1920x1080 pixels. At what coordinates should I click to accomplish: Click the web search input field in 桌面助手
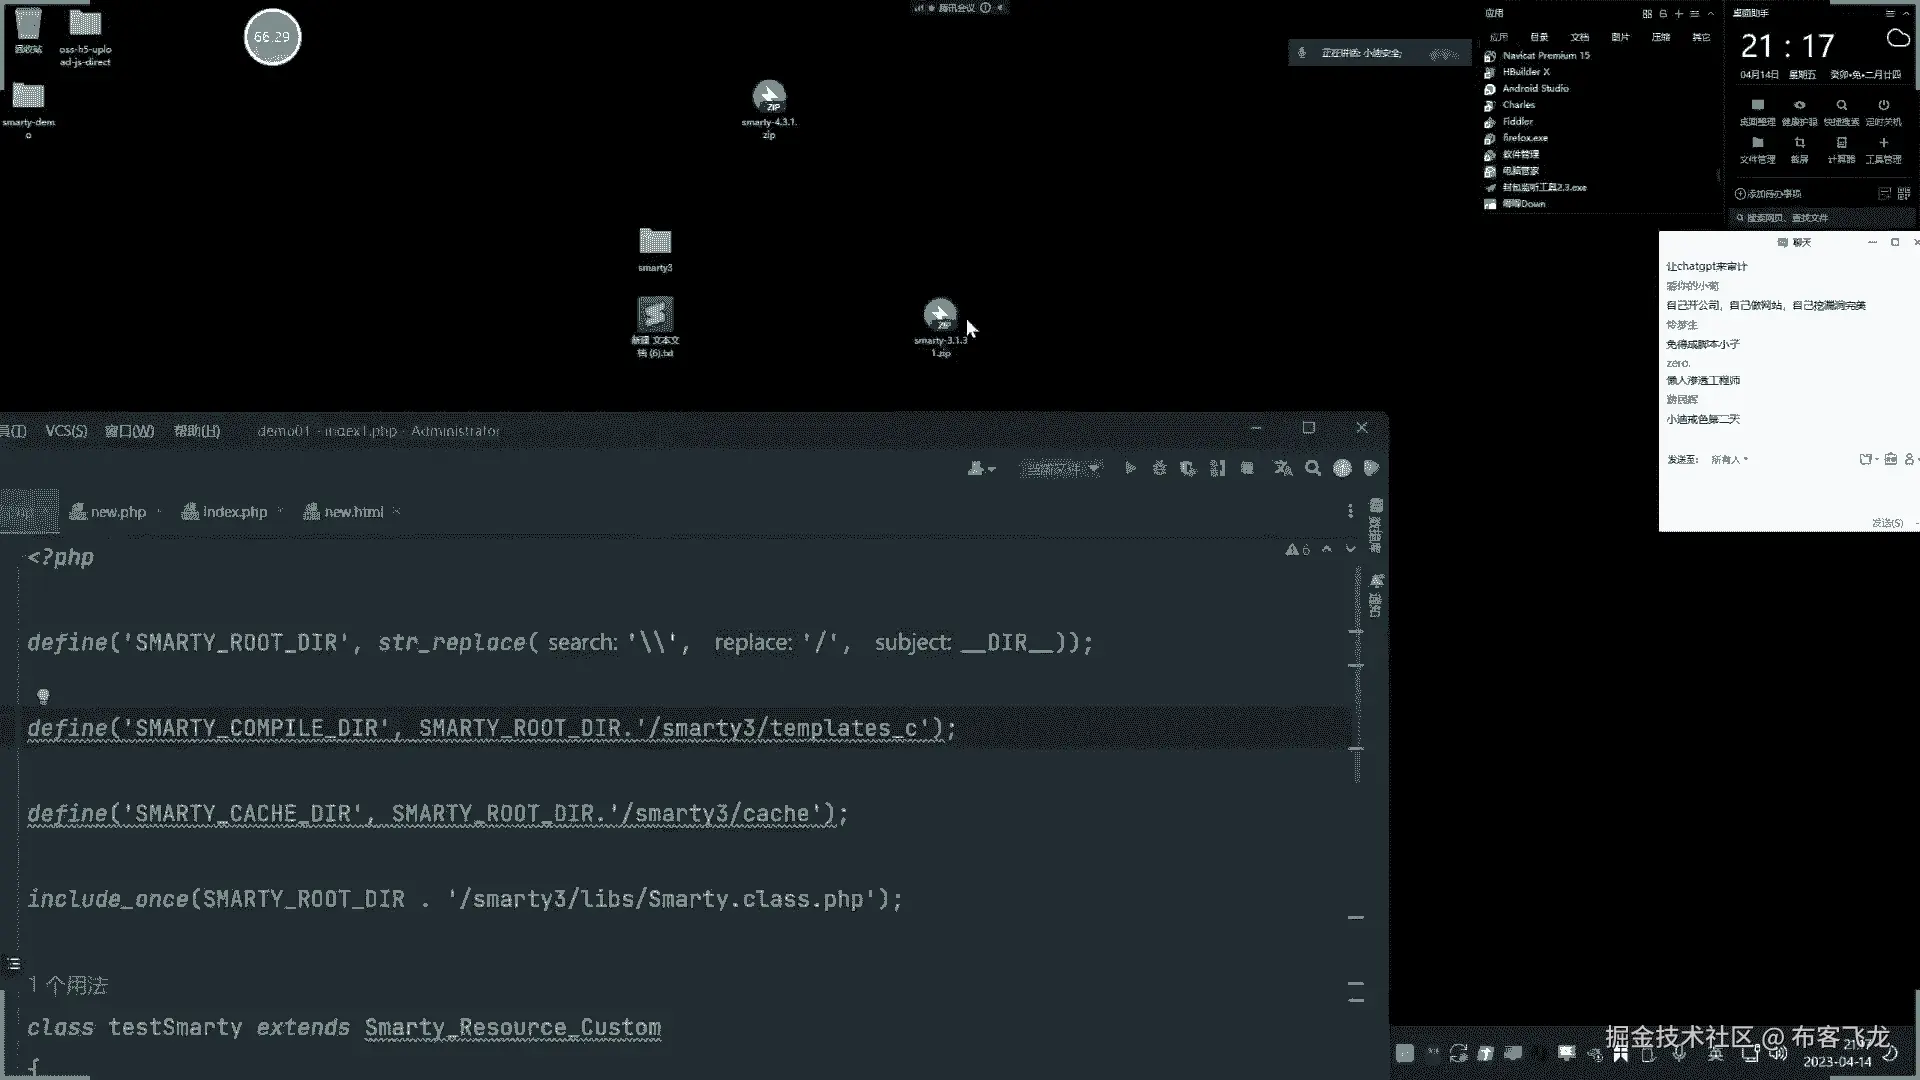[1820, 218]
